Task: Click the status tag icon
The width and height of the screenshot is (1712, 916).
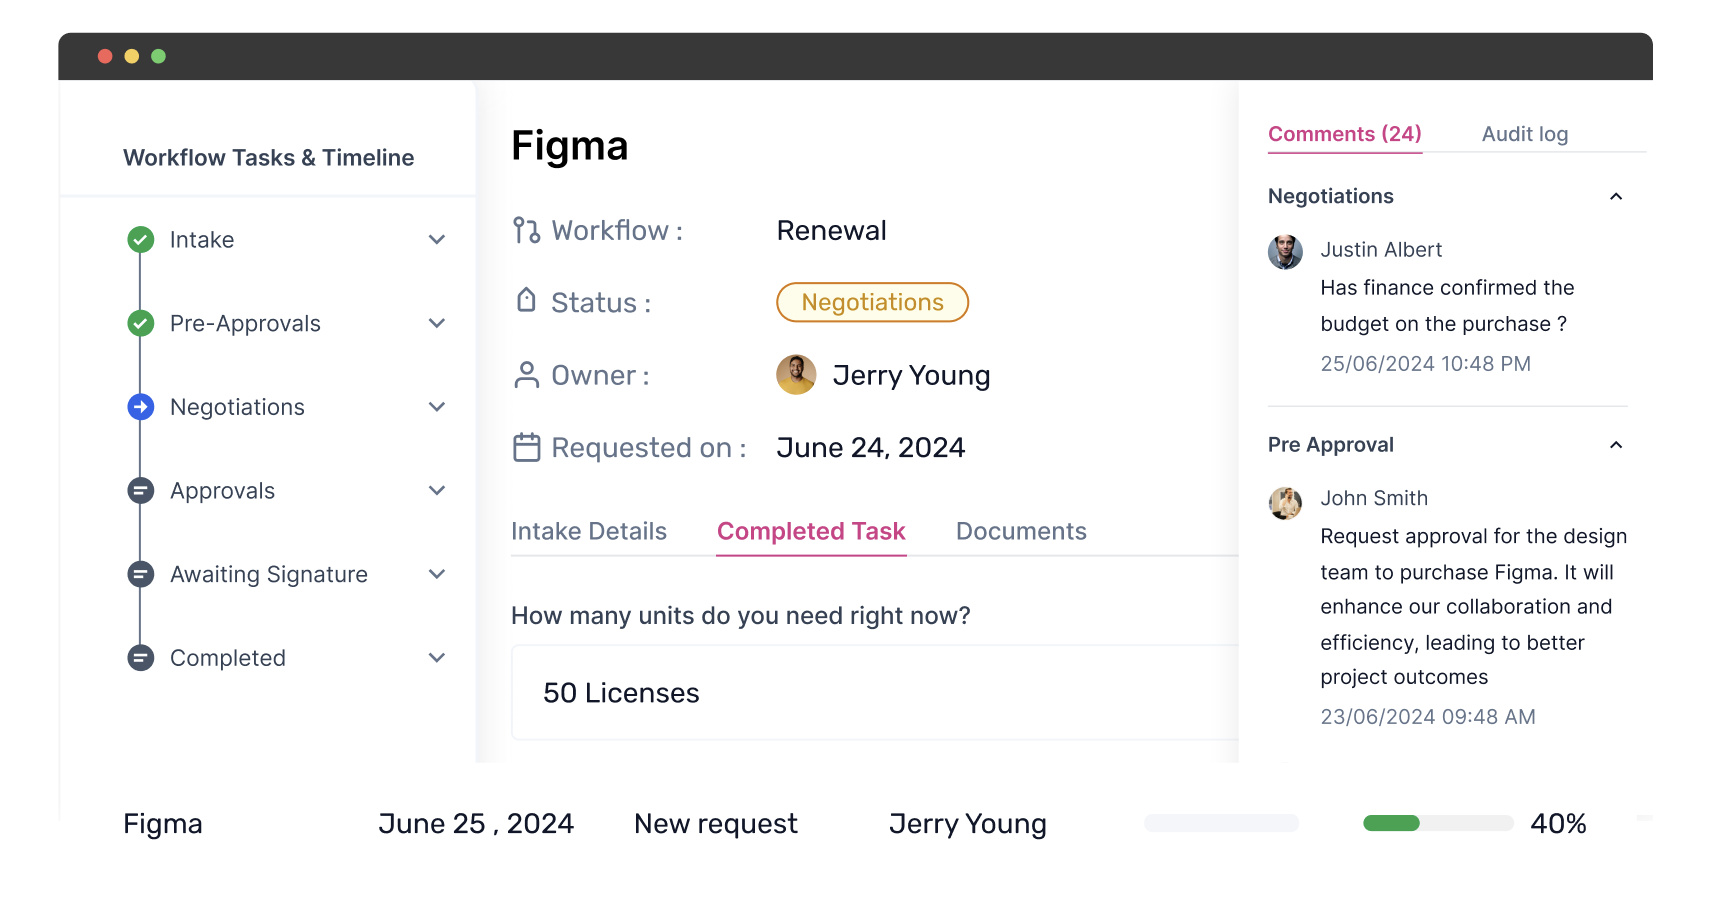Action: click(526, 300)
